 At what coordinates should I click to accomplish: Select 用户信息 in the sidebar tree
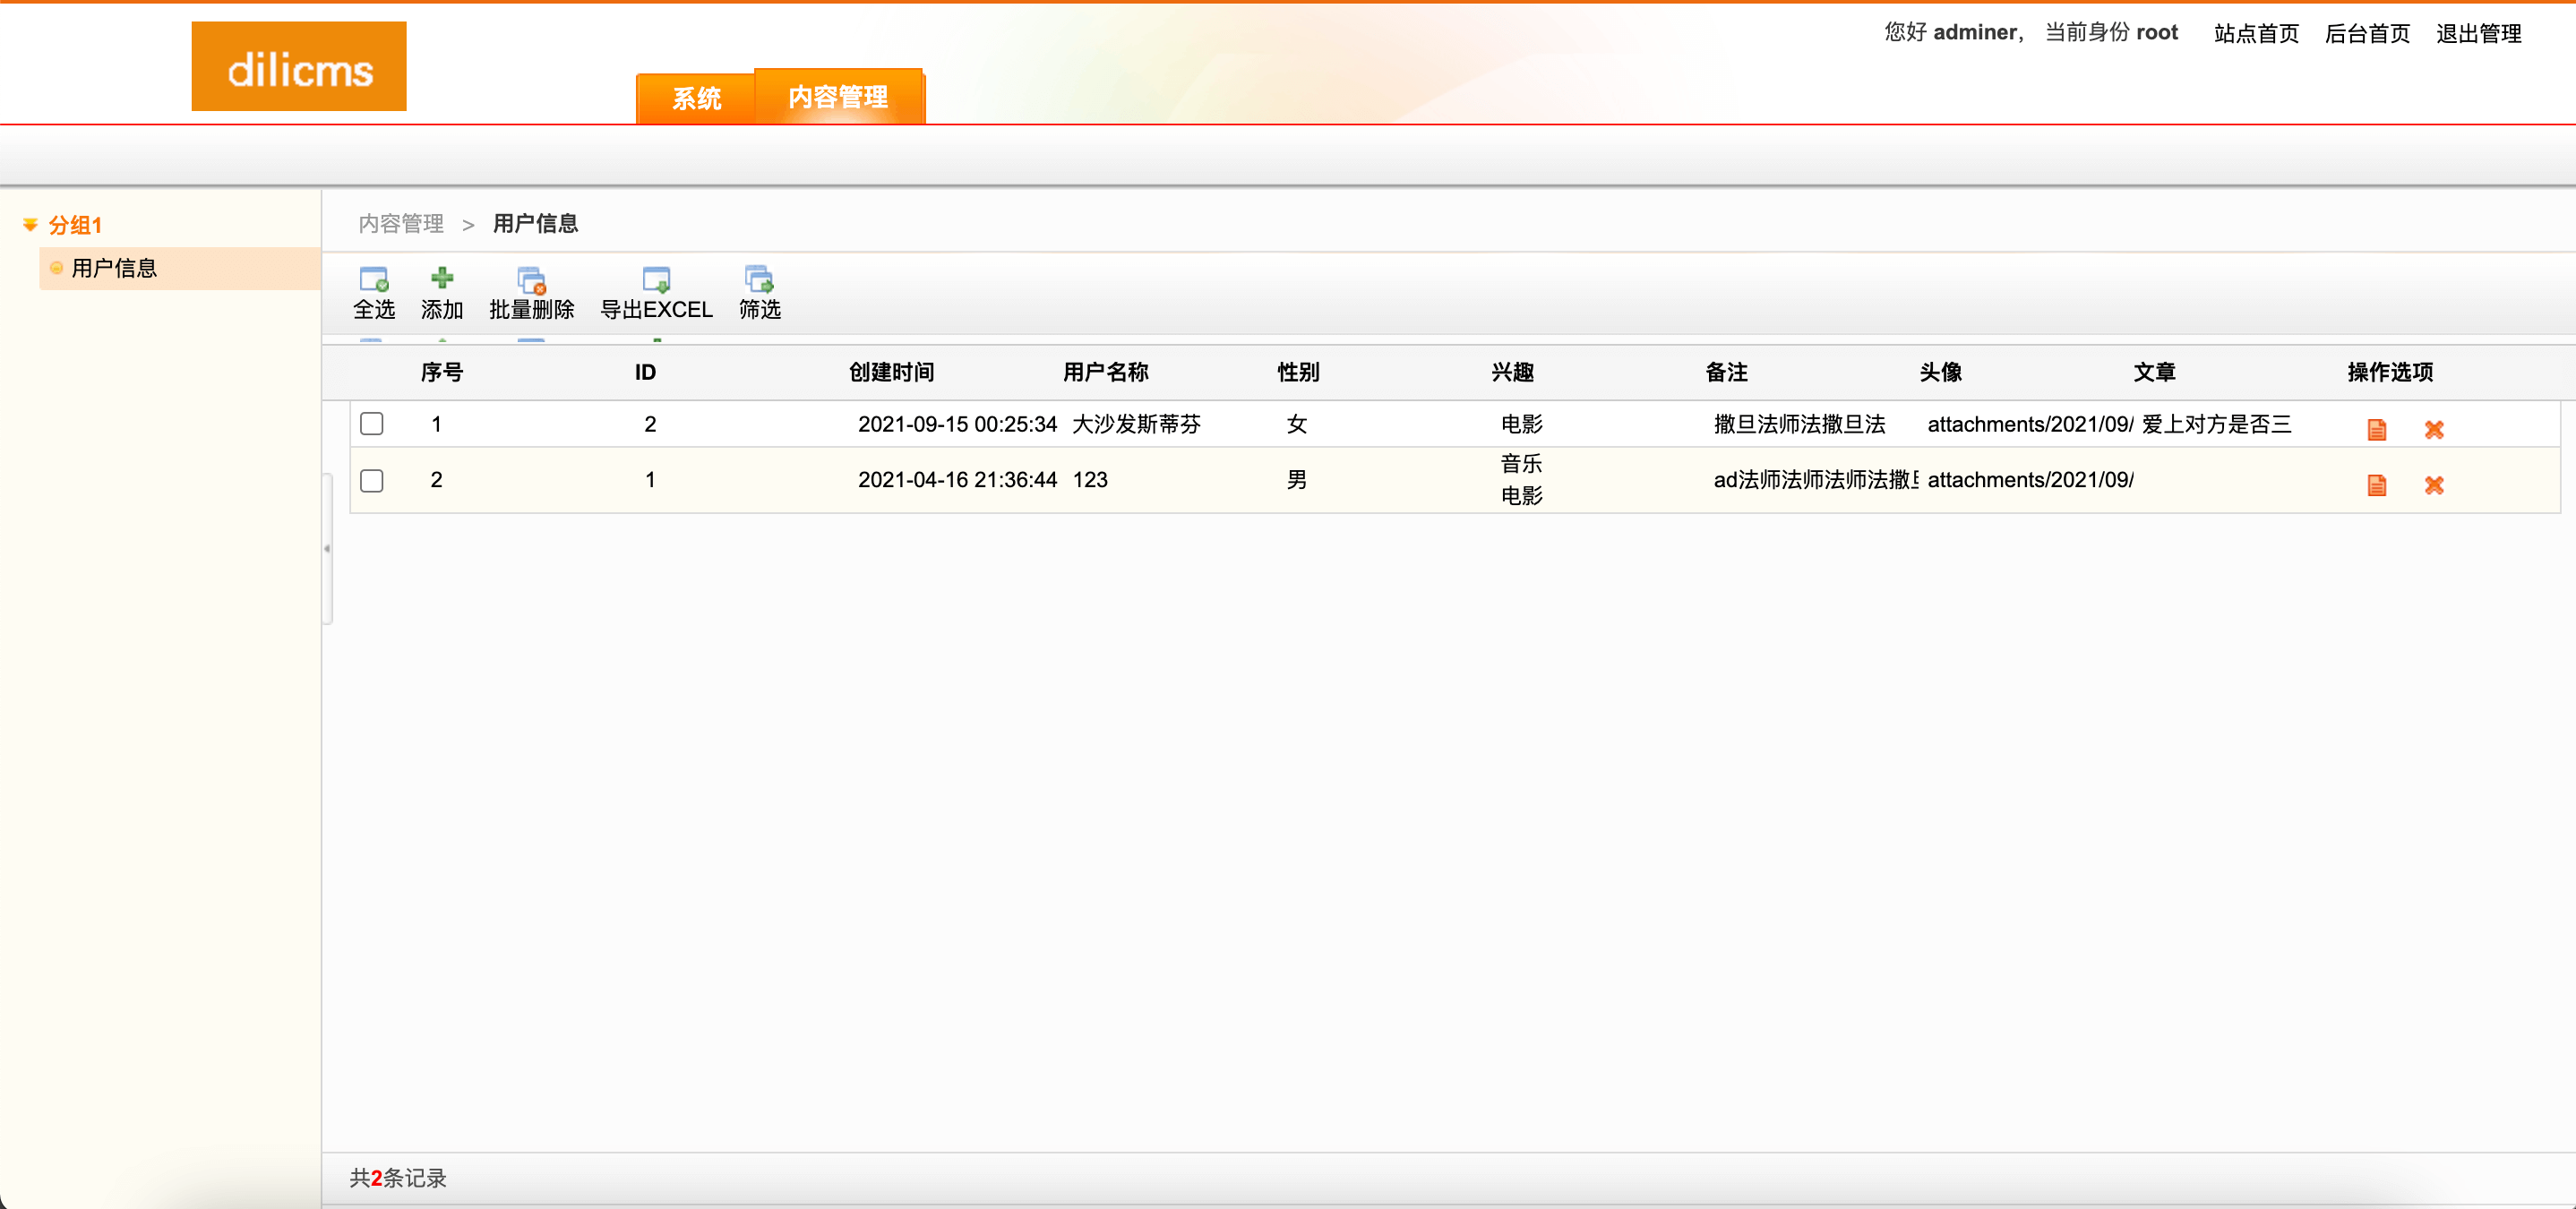[x=114, y=268]
